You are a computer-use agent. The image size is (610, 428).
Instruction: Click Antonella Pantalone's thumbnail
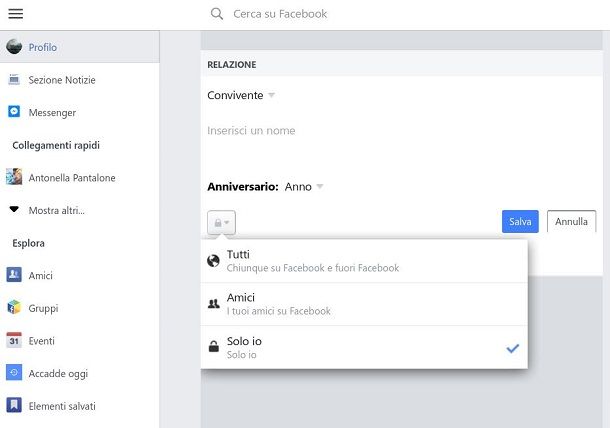(x=14, y=177)
